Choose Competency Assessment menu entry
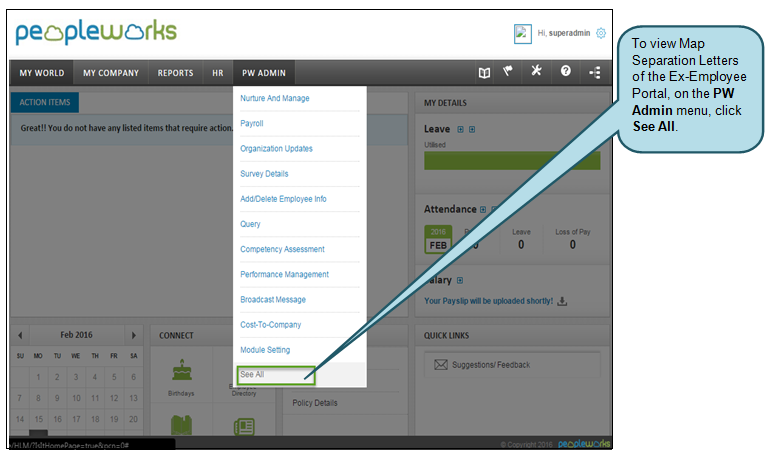 pyautogui.click(x=282, y=249)
